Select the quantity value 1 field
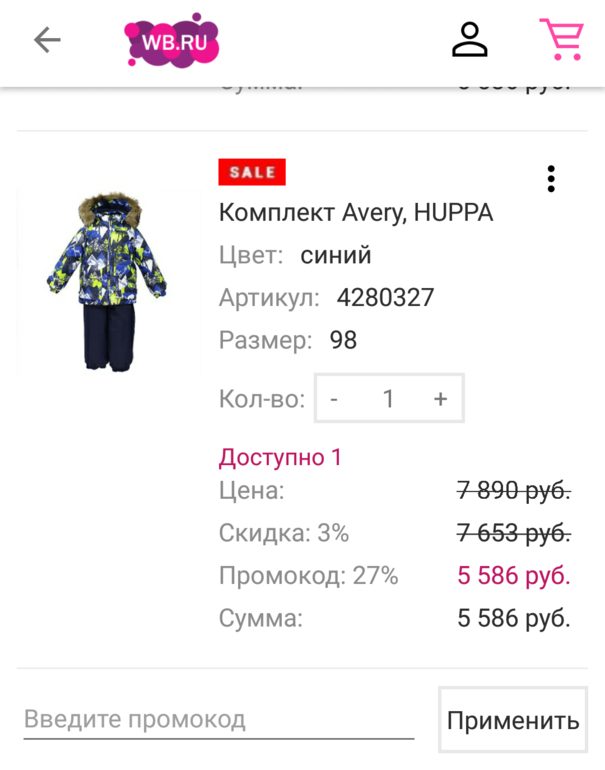Image resolution: width=605 pixels, height=770 pixels. [x=388, y=398]
